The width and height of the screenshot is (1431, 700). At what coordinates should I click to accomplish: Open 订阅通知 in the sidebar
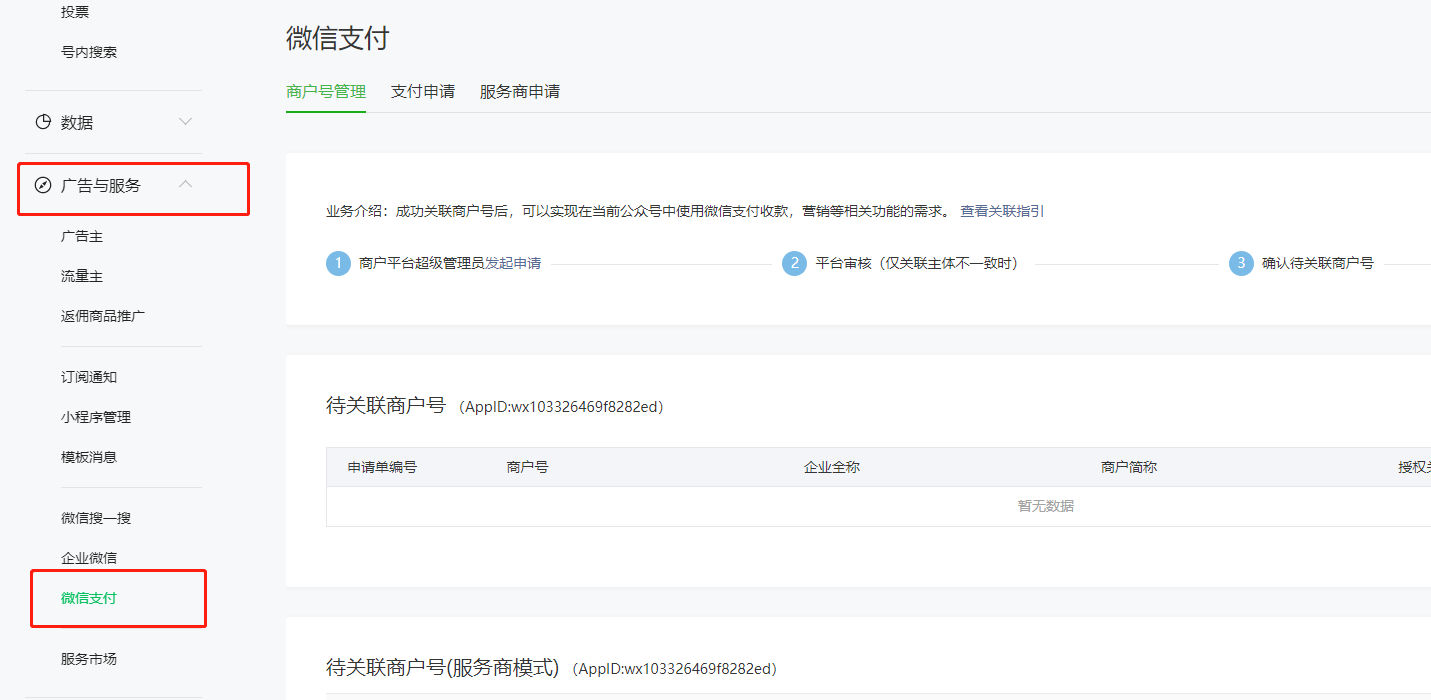click(89, 377)
